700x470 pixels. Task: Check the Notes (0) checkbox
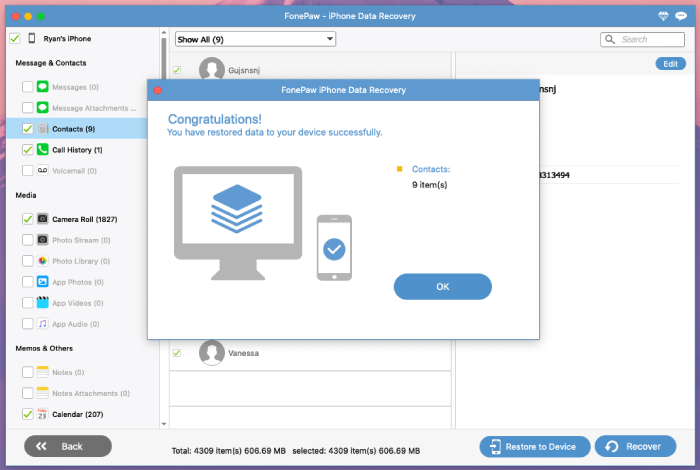pos(28,372)
